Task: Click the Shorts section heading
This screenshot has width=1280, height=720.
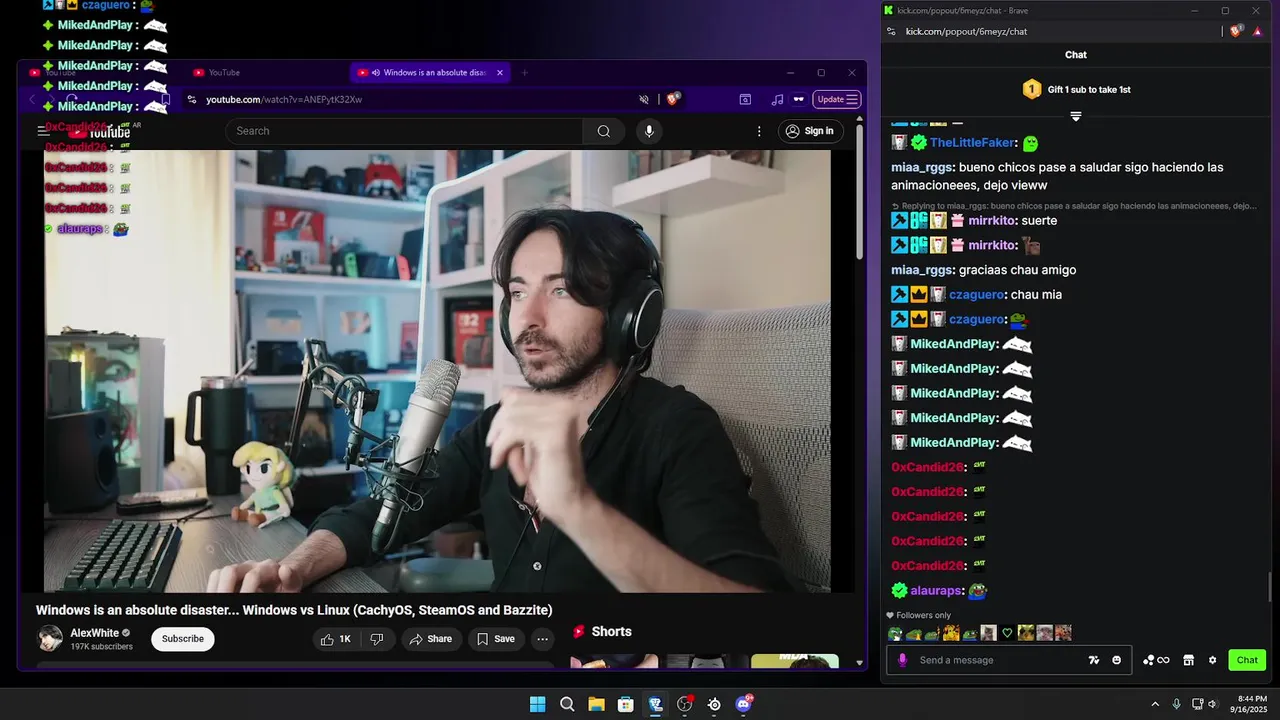Action: 611,632
